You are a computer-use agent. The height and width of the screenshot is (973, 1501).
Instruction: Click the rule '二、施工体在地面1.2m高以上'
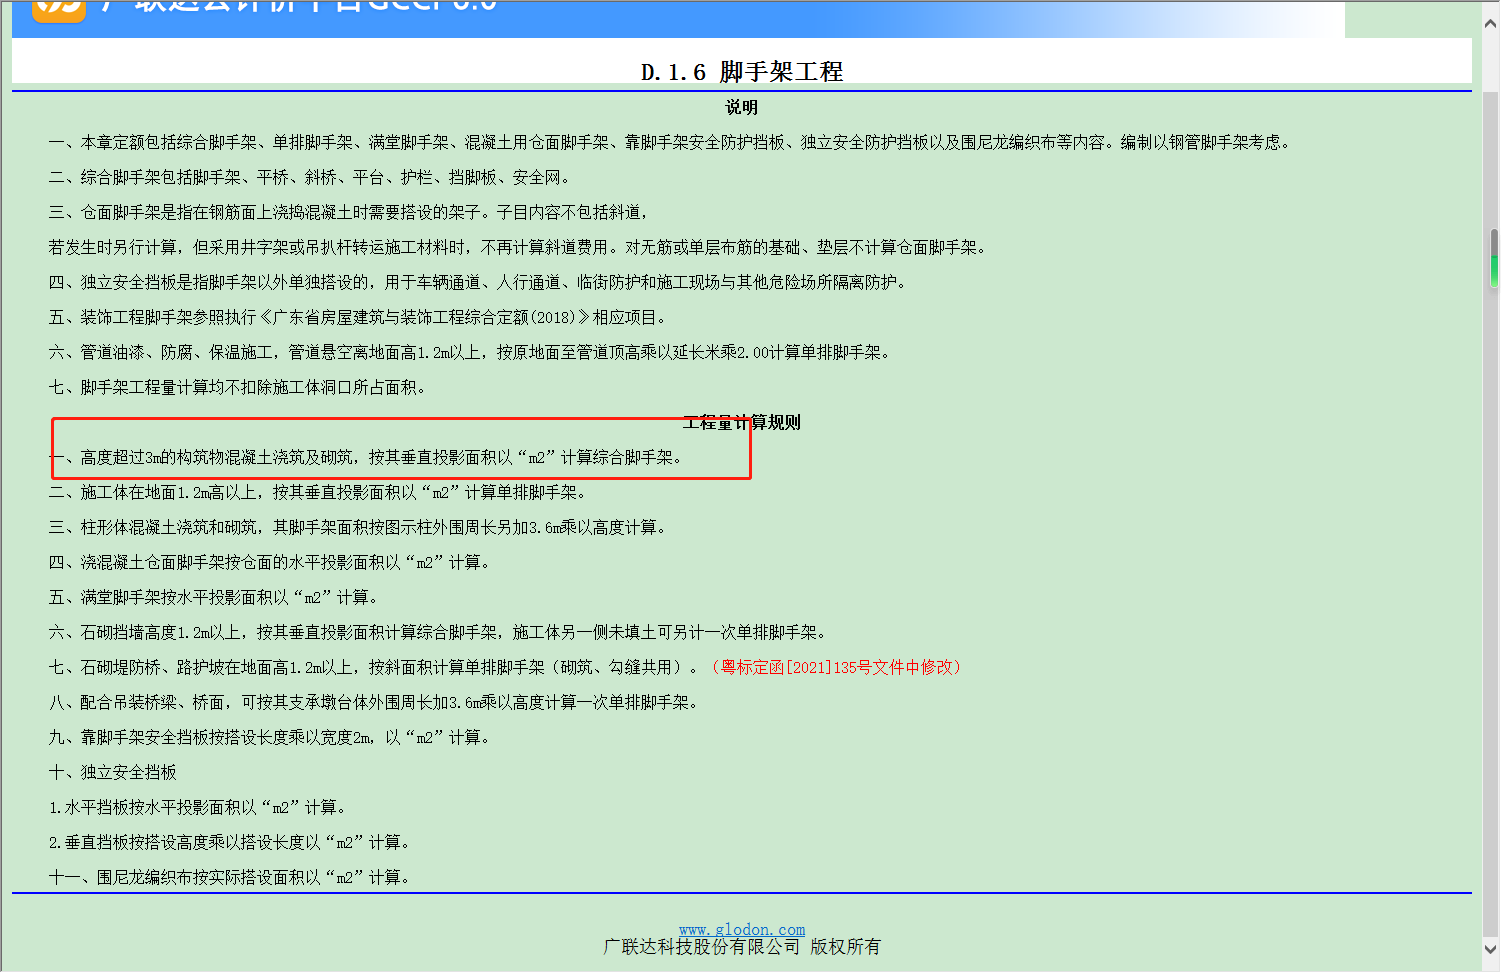[x=320, y=492]
